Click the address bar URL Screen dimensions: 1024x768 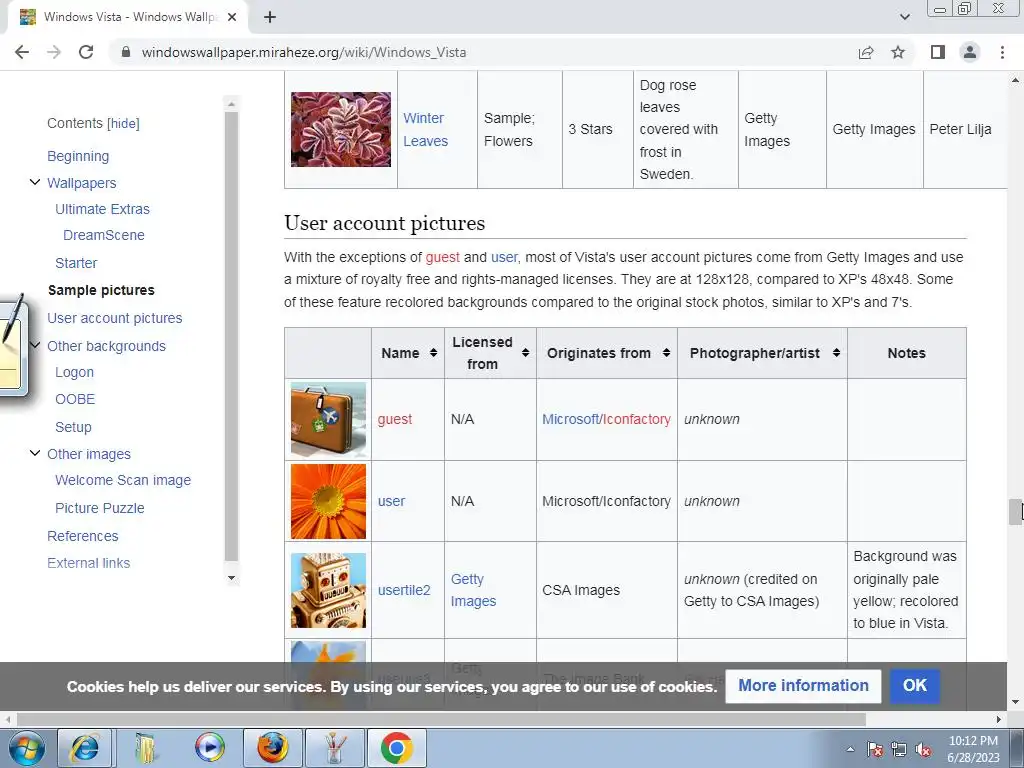point(304,52)
